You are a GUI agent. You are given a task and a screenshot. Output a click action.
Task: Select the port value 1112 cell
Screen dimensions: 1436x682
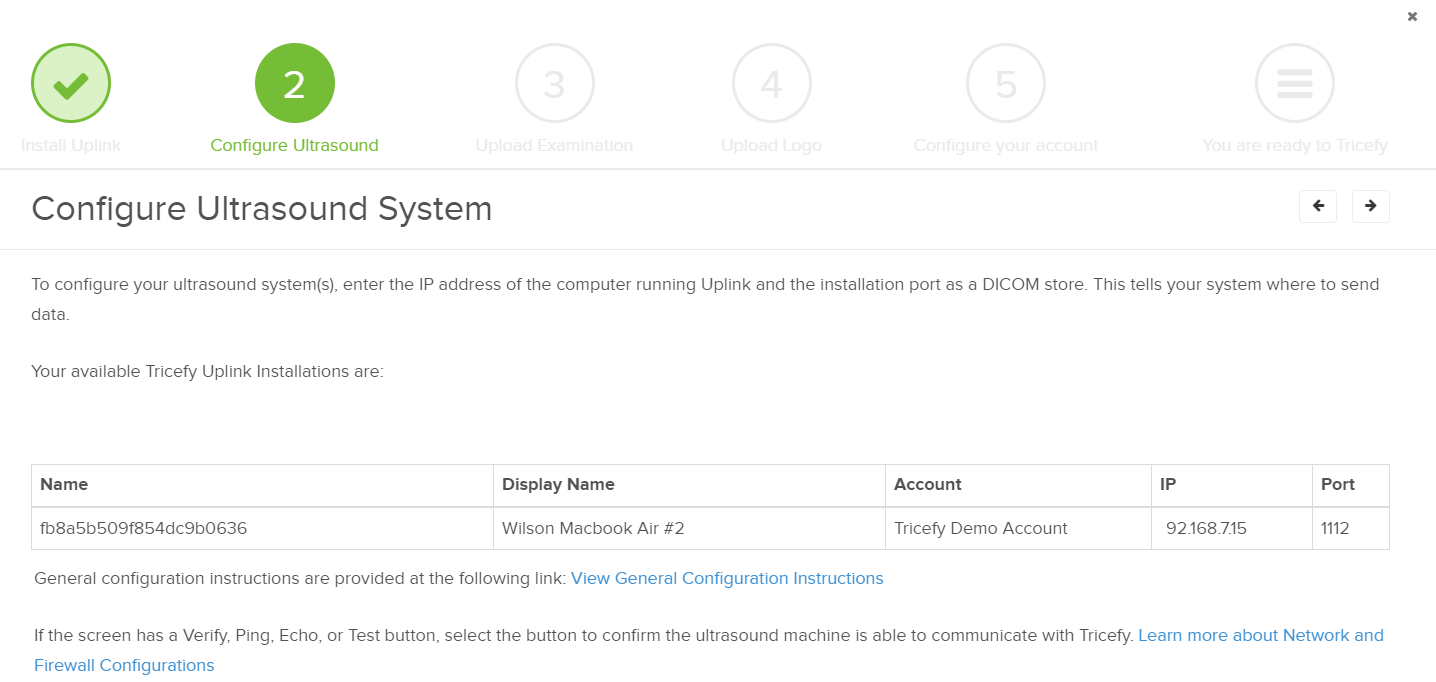pos(1351,528)
